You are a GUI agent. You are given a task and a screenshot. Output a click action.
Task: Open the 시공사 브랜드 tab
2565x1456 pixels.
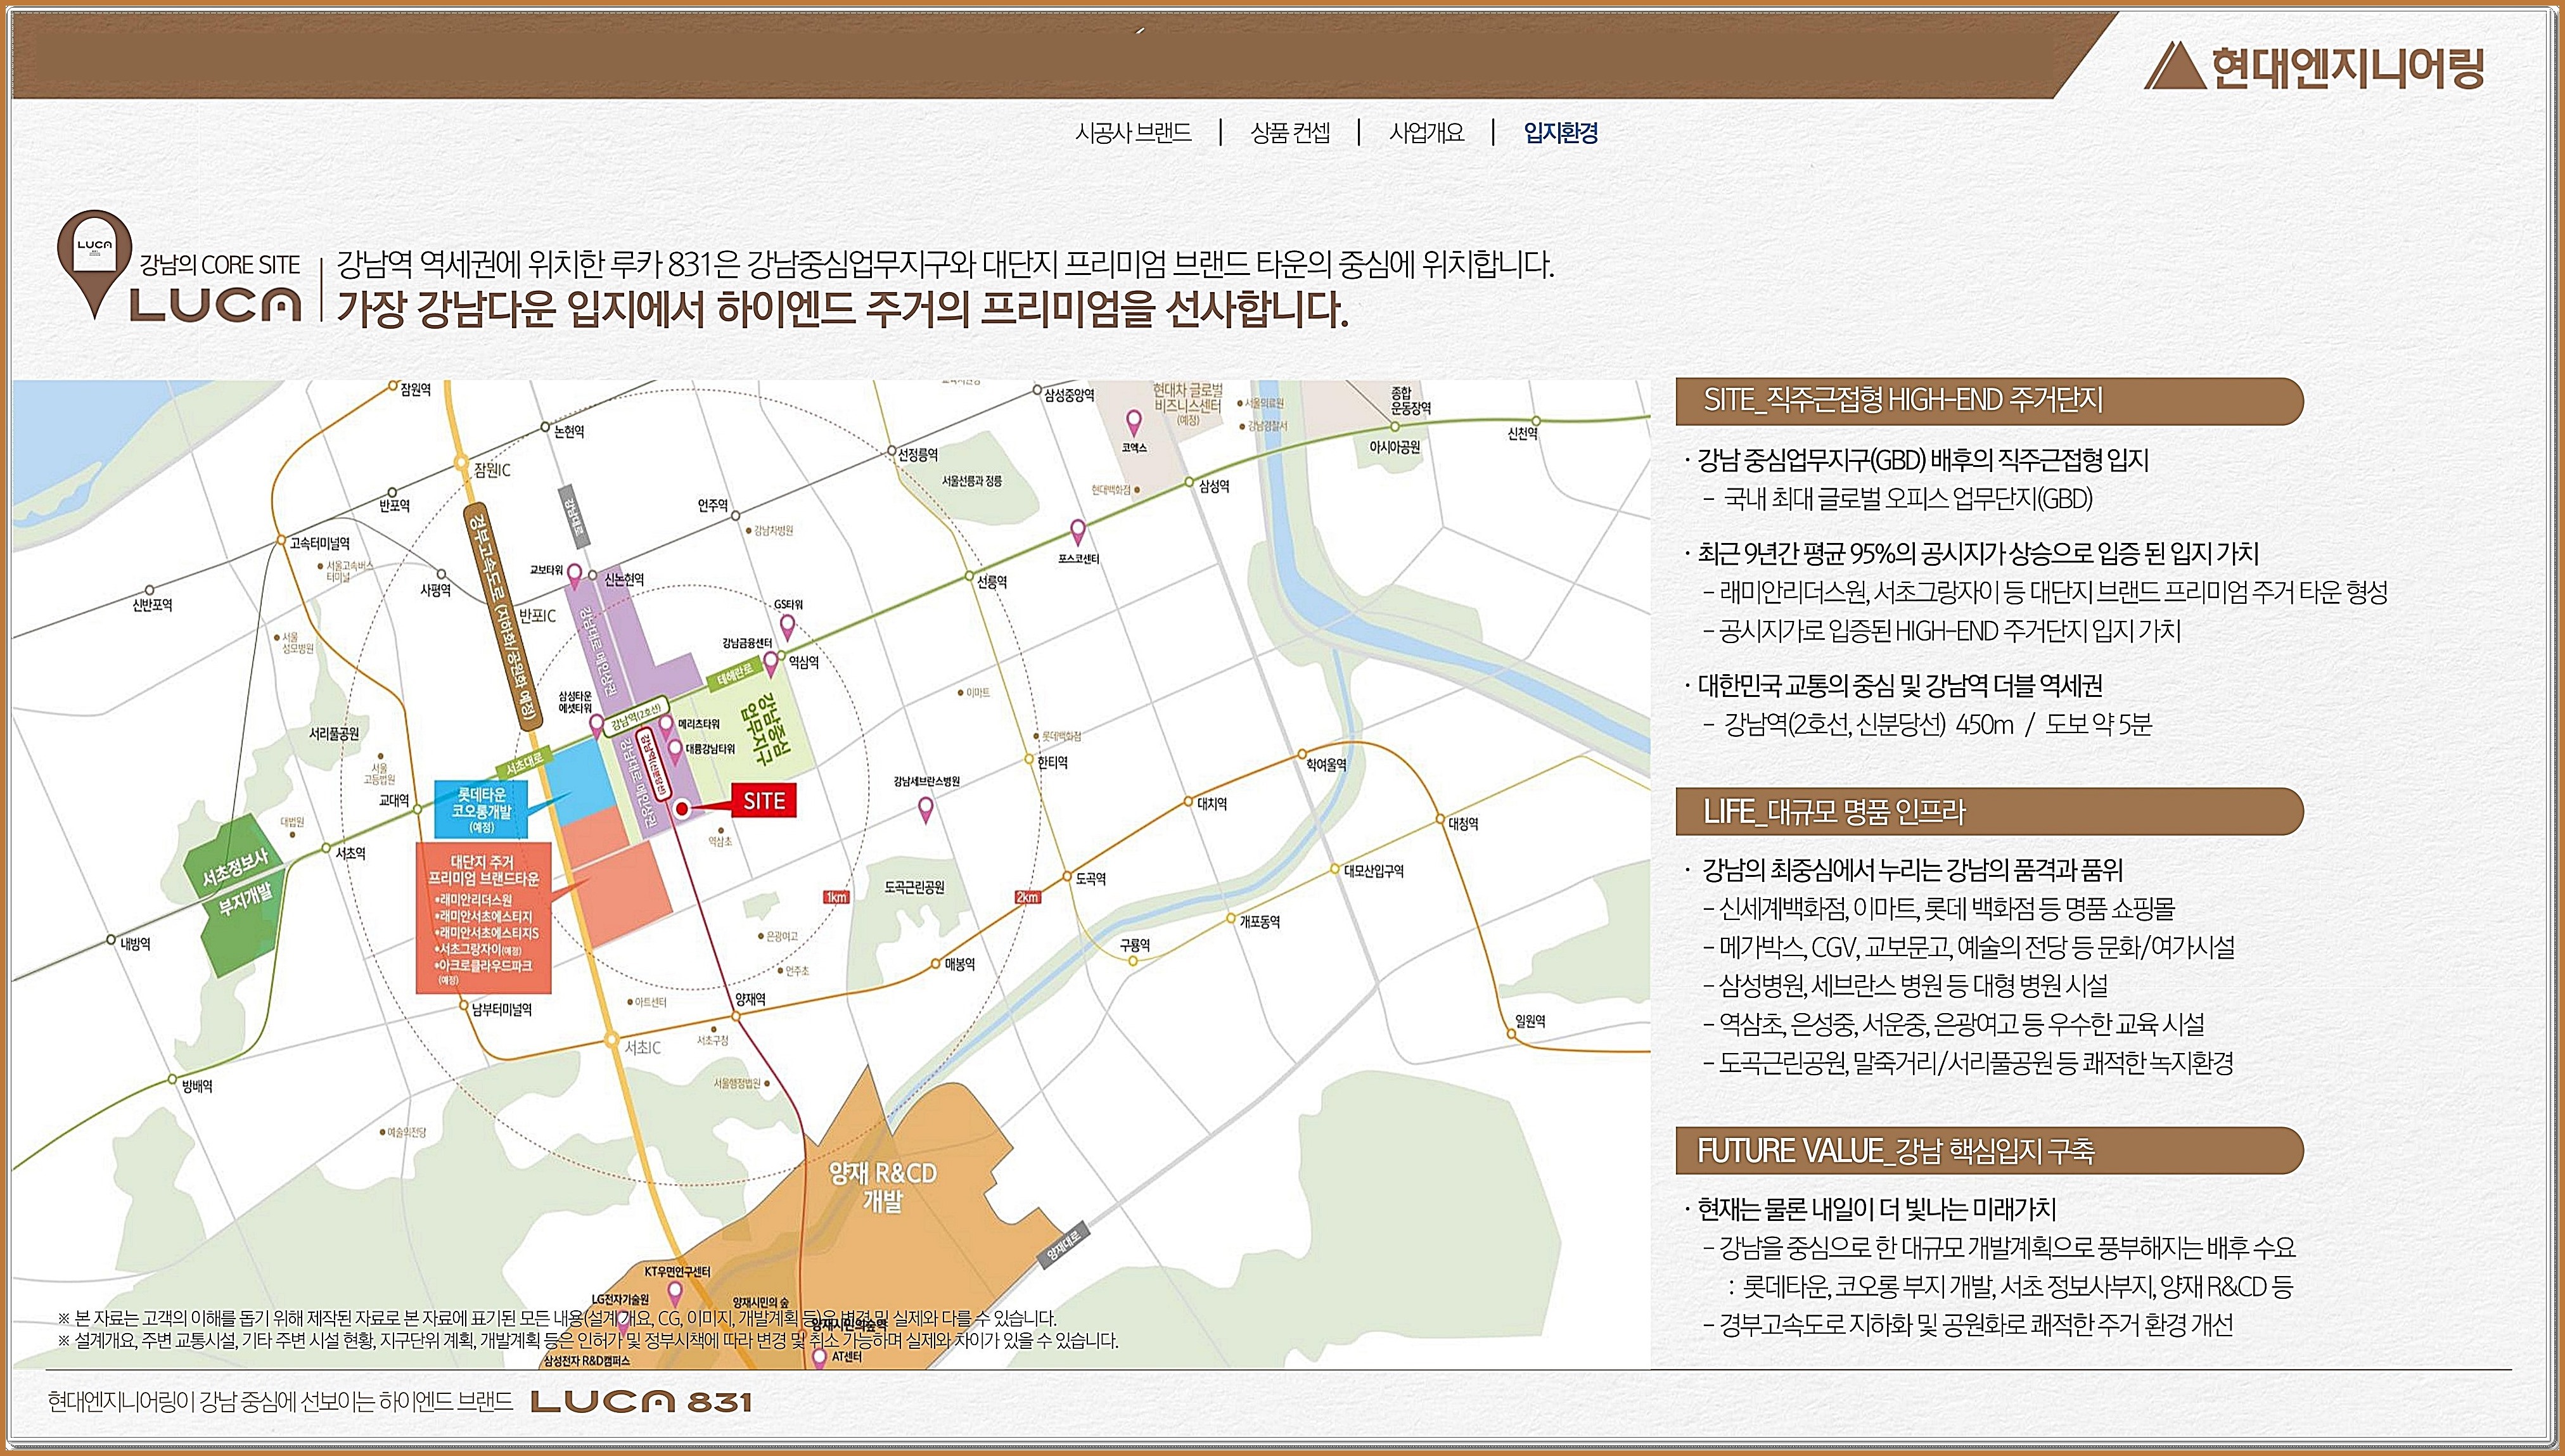[1133, 132]
